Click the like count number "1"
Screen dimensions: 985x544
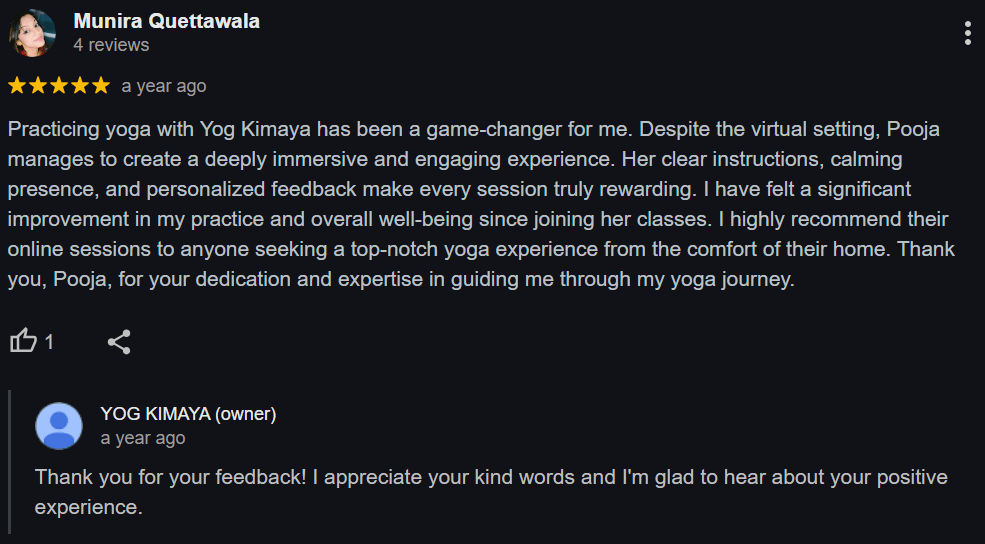[x=49, y=342]
